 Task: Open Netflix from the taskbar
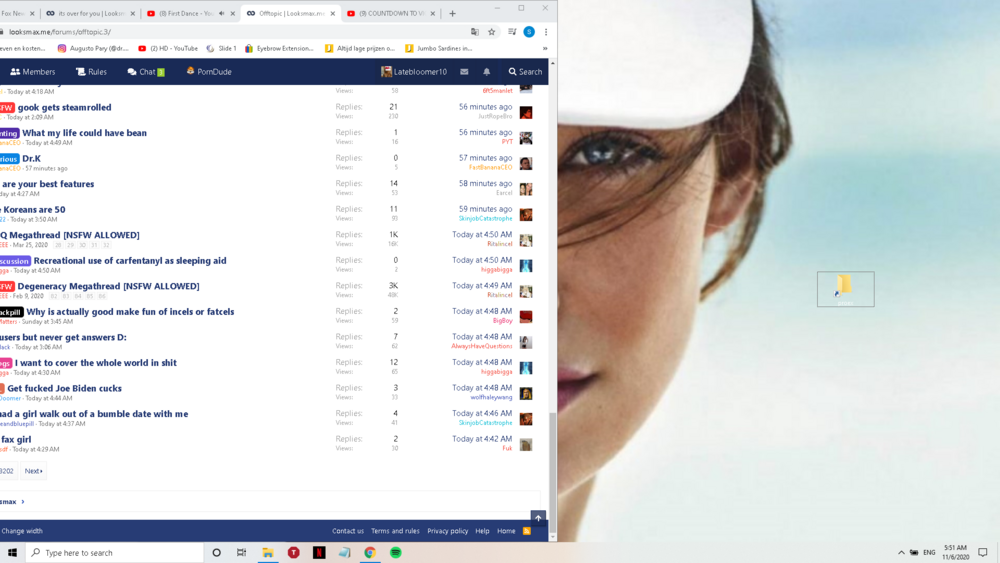click(x=319, y=553)
